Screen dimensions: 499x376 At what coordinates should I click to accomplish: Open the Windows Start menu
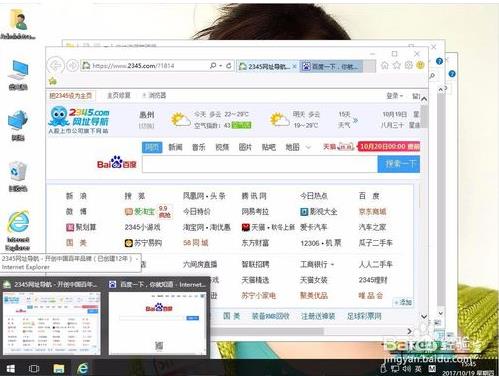tap(11, 368)
